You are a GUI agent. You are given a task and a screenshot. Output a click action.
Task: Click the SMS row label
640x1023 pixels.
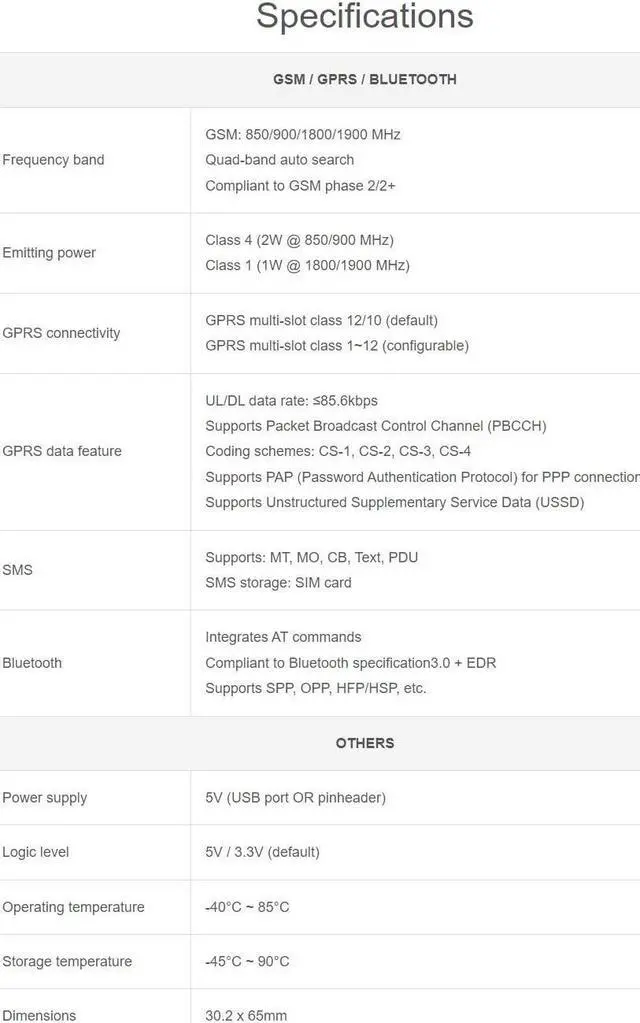point(17,570)
